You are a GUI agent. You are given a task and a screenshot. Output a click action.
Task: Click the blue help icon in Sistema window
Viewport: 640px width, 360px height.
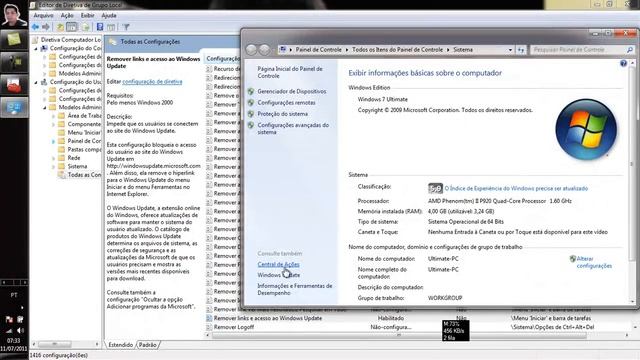[x=623, y=63]
